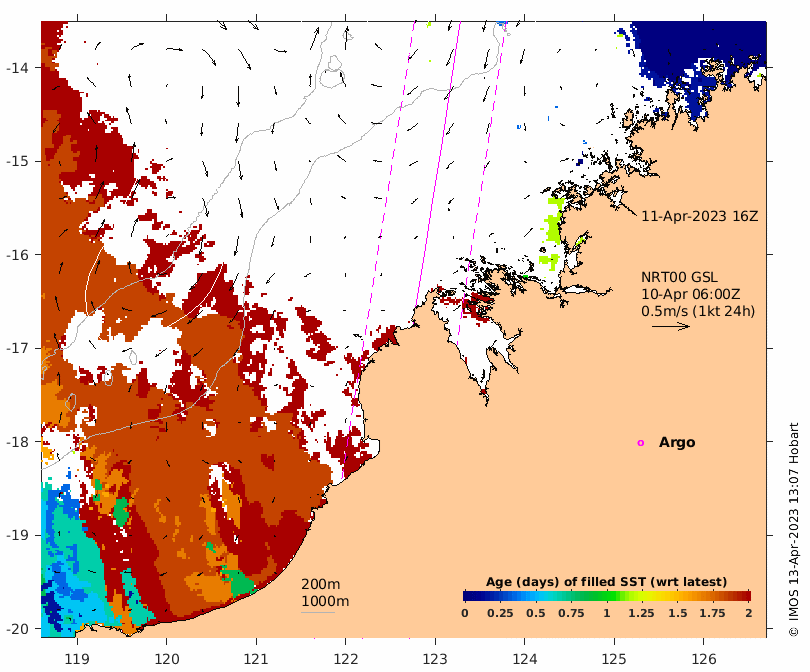Click the latitude axis label '-15'
This screenshot has width=810, height=672.
point(17,161)
